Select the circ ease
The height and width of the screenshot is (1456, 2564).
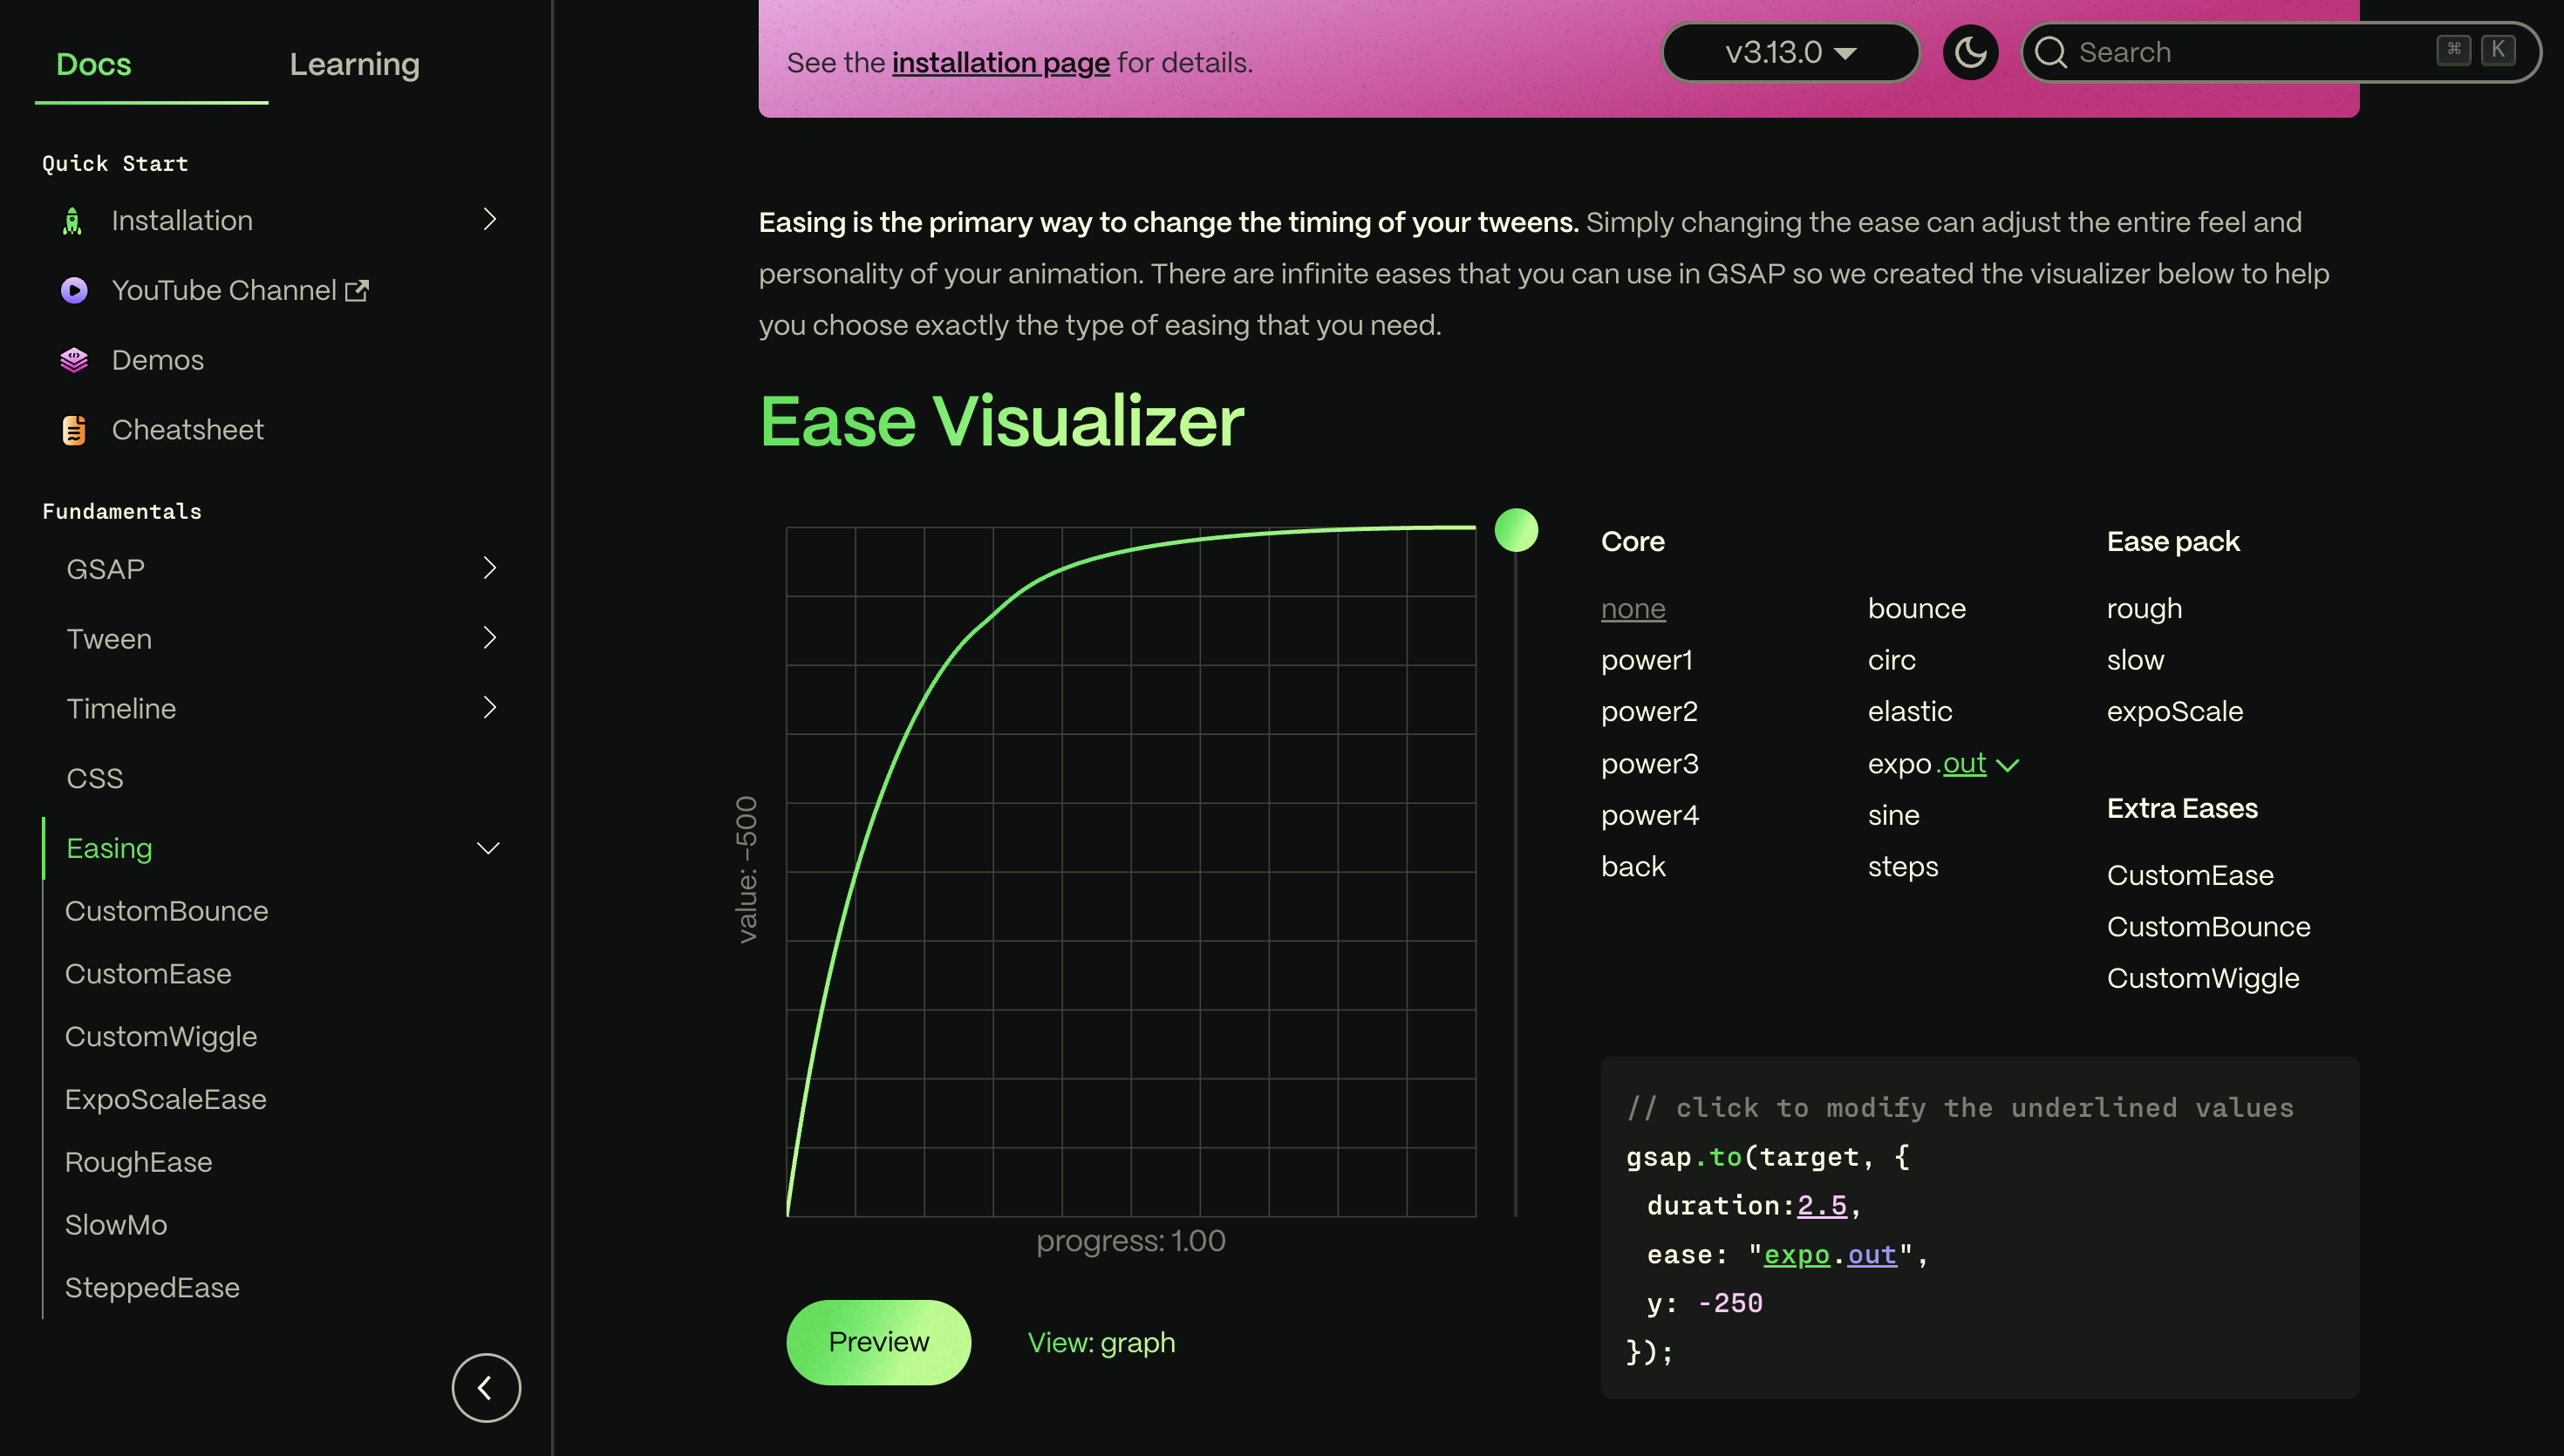[x=1891, y=660]
